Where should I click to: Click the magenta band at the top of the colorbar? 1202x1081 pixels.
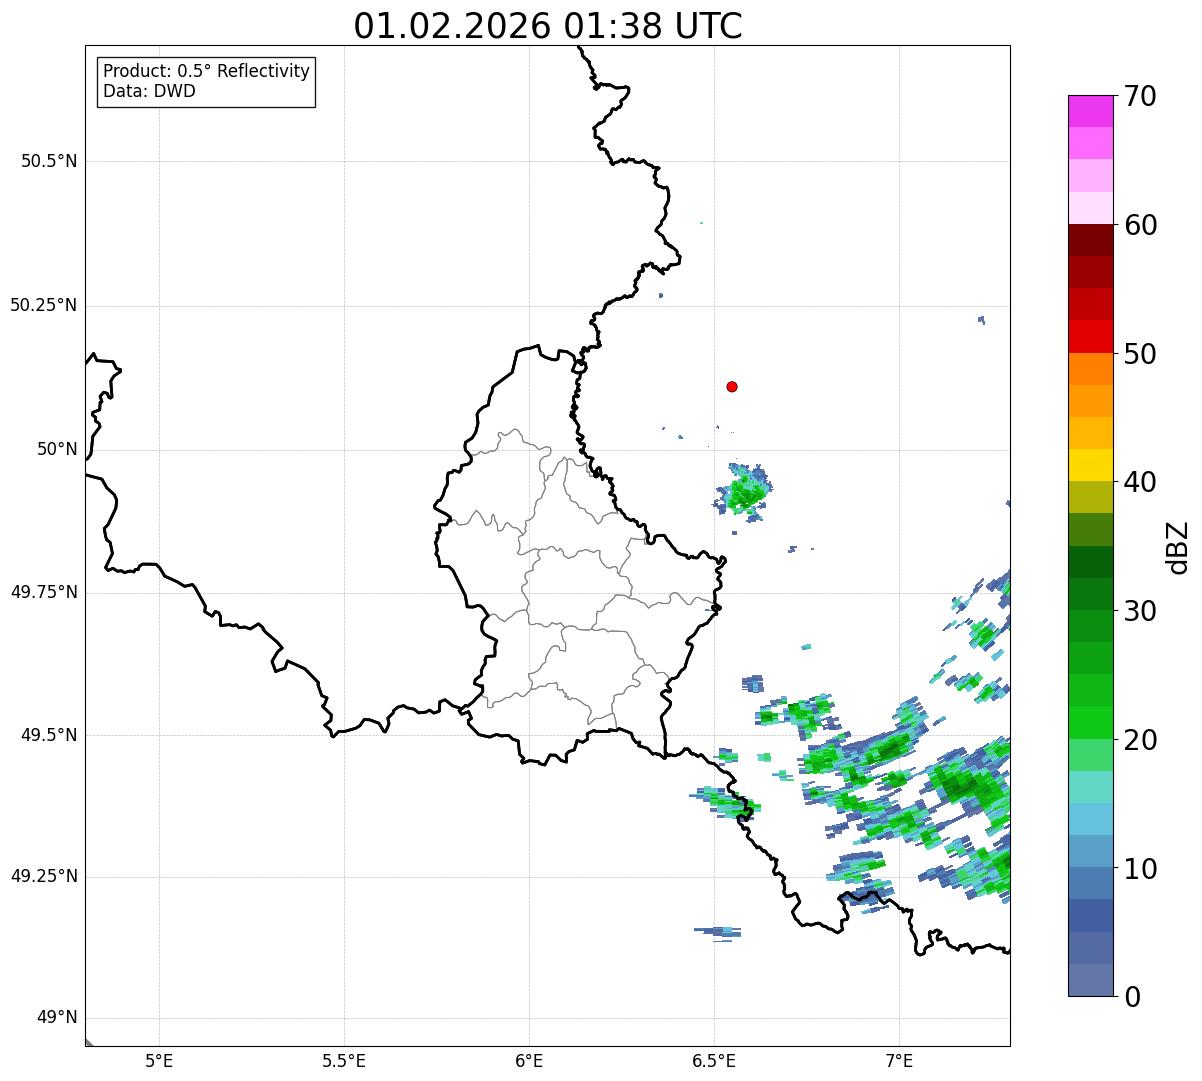1090,111
